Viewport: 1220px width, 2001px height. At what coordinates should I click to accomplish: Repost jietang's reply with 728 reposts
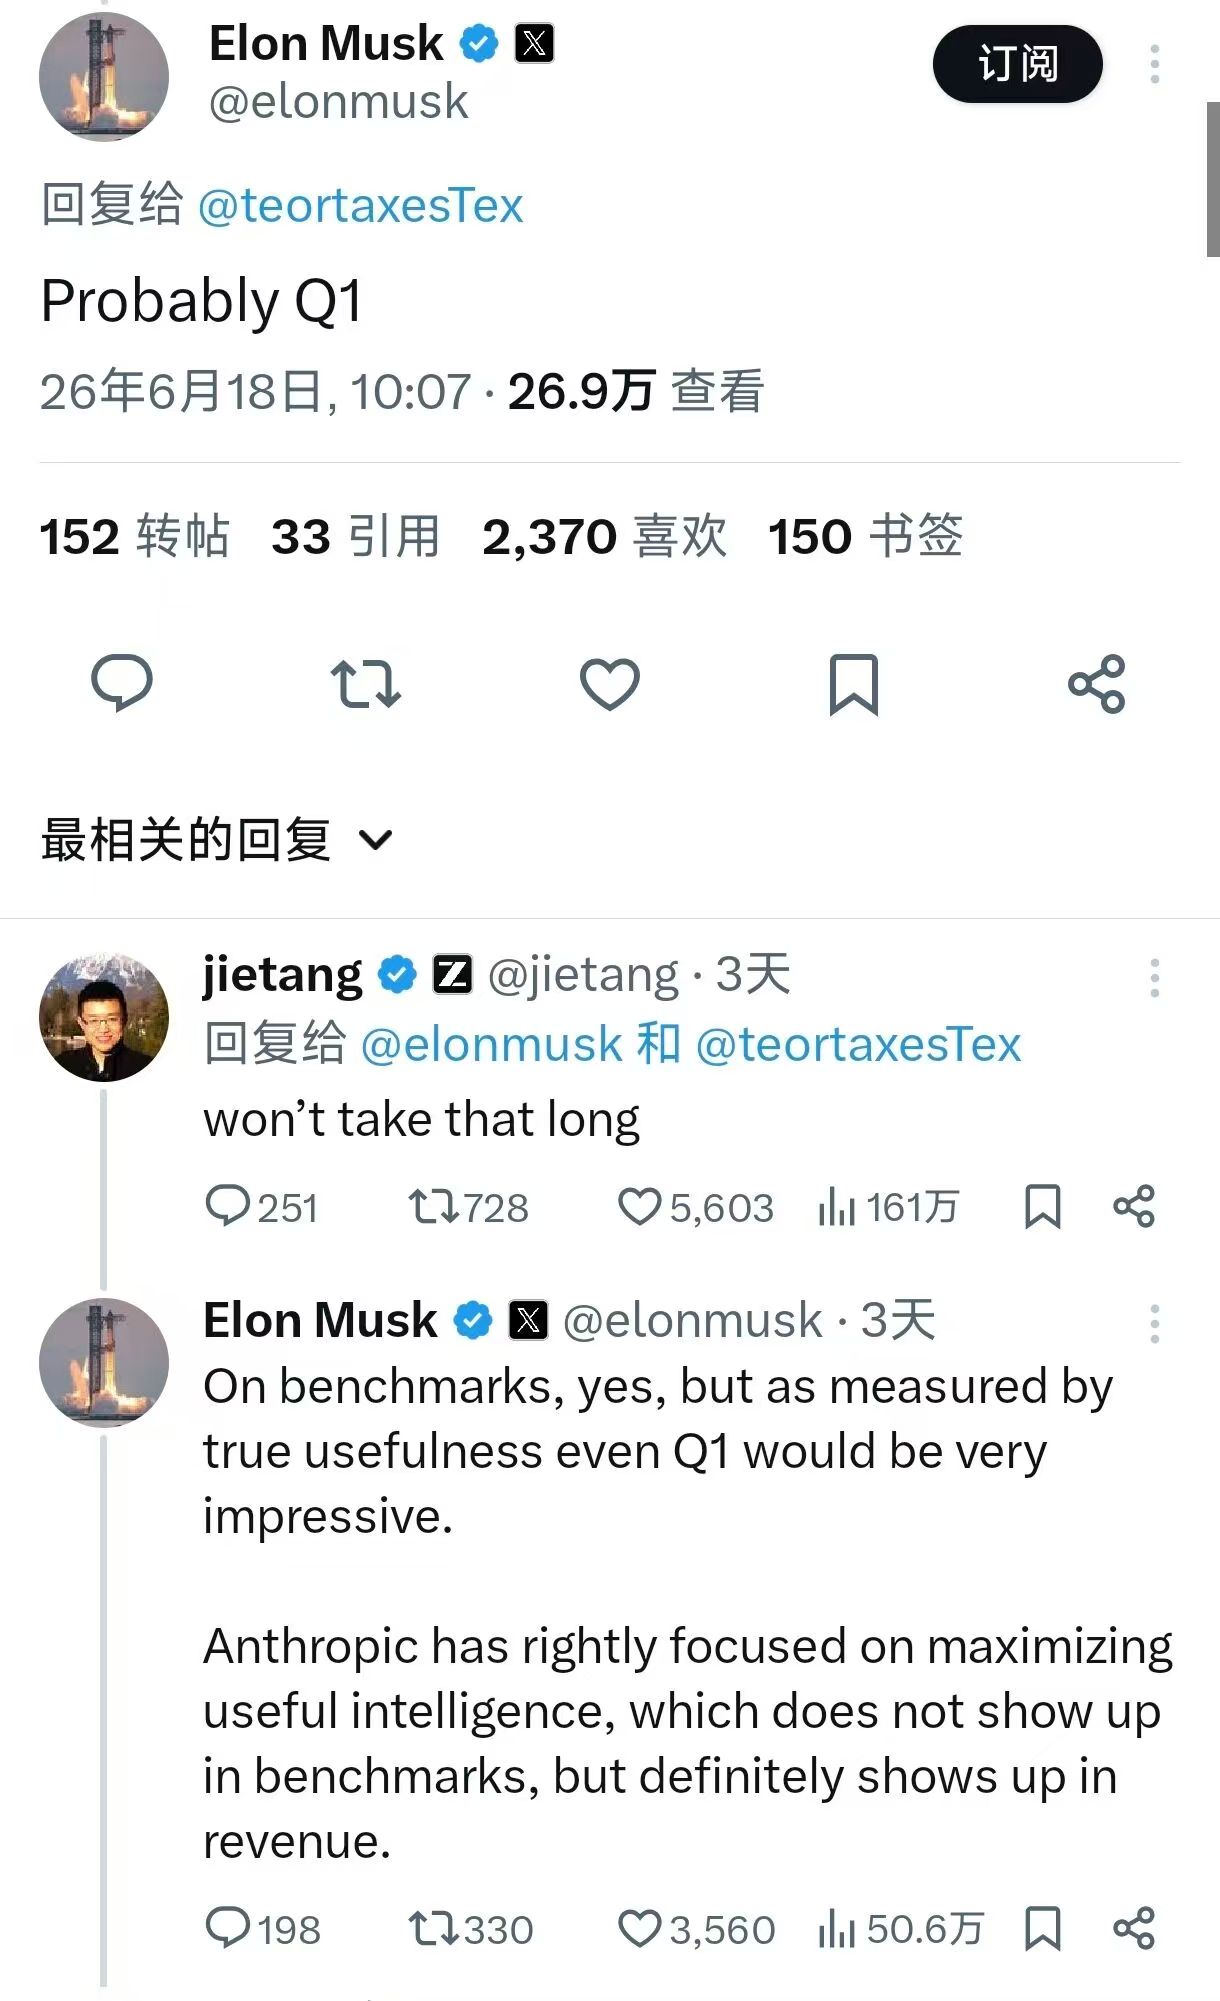click(x=468, y=1207)
